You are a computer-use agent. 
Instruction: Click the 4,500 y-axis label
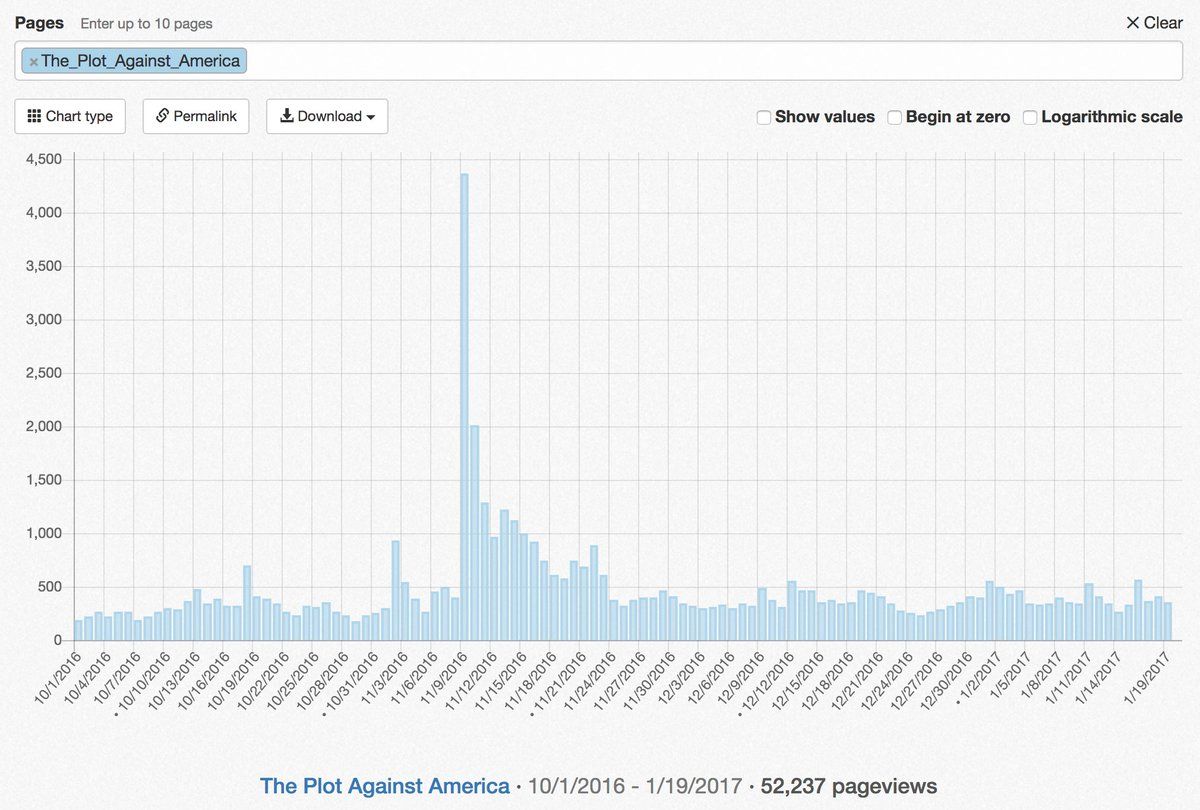[x=42, y=159]
